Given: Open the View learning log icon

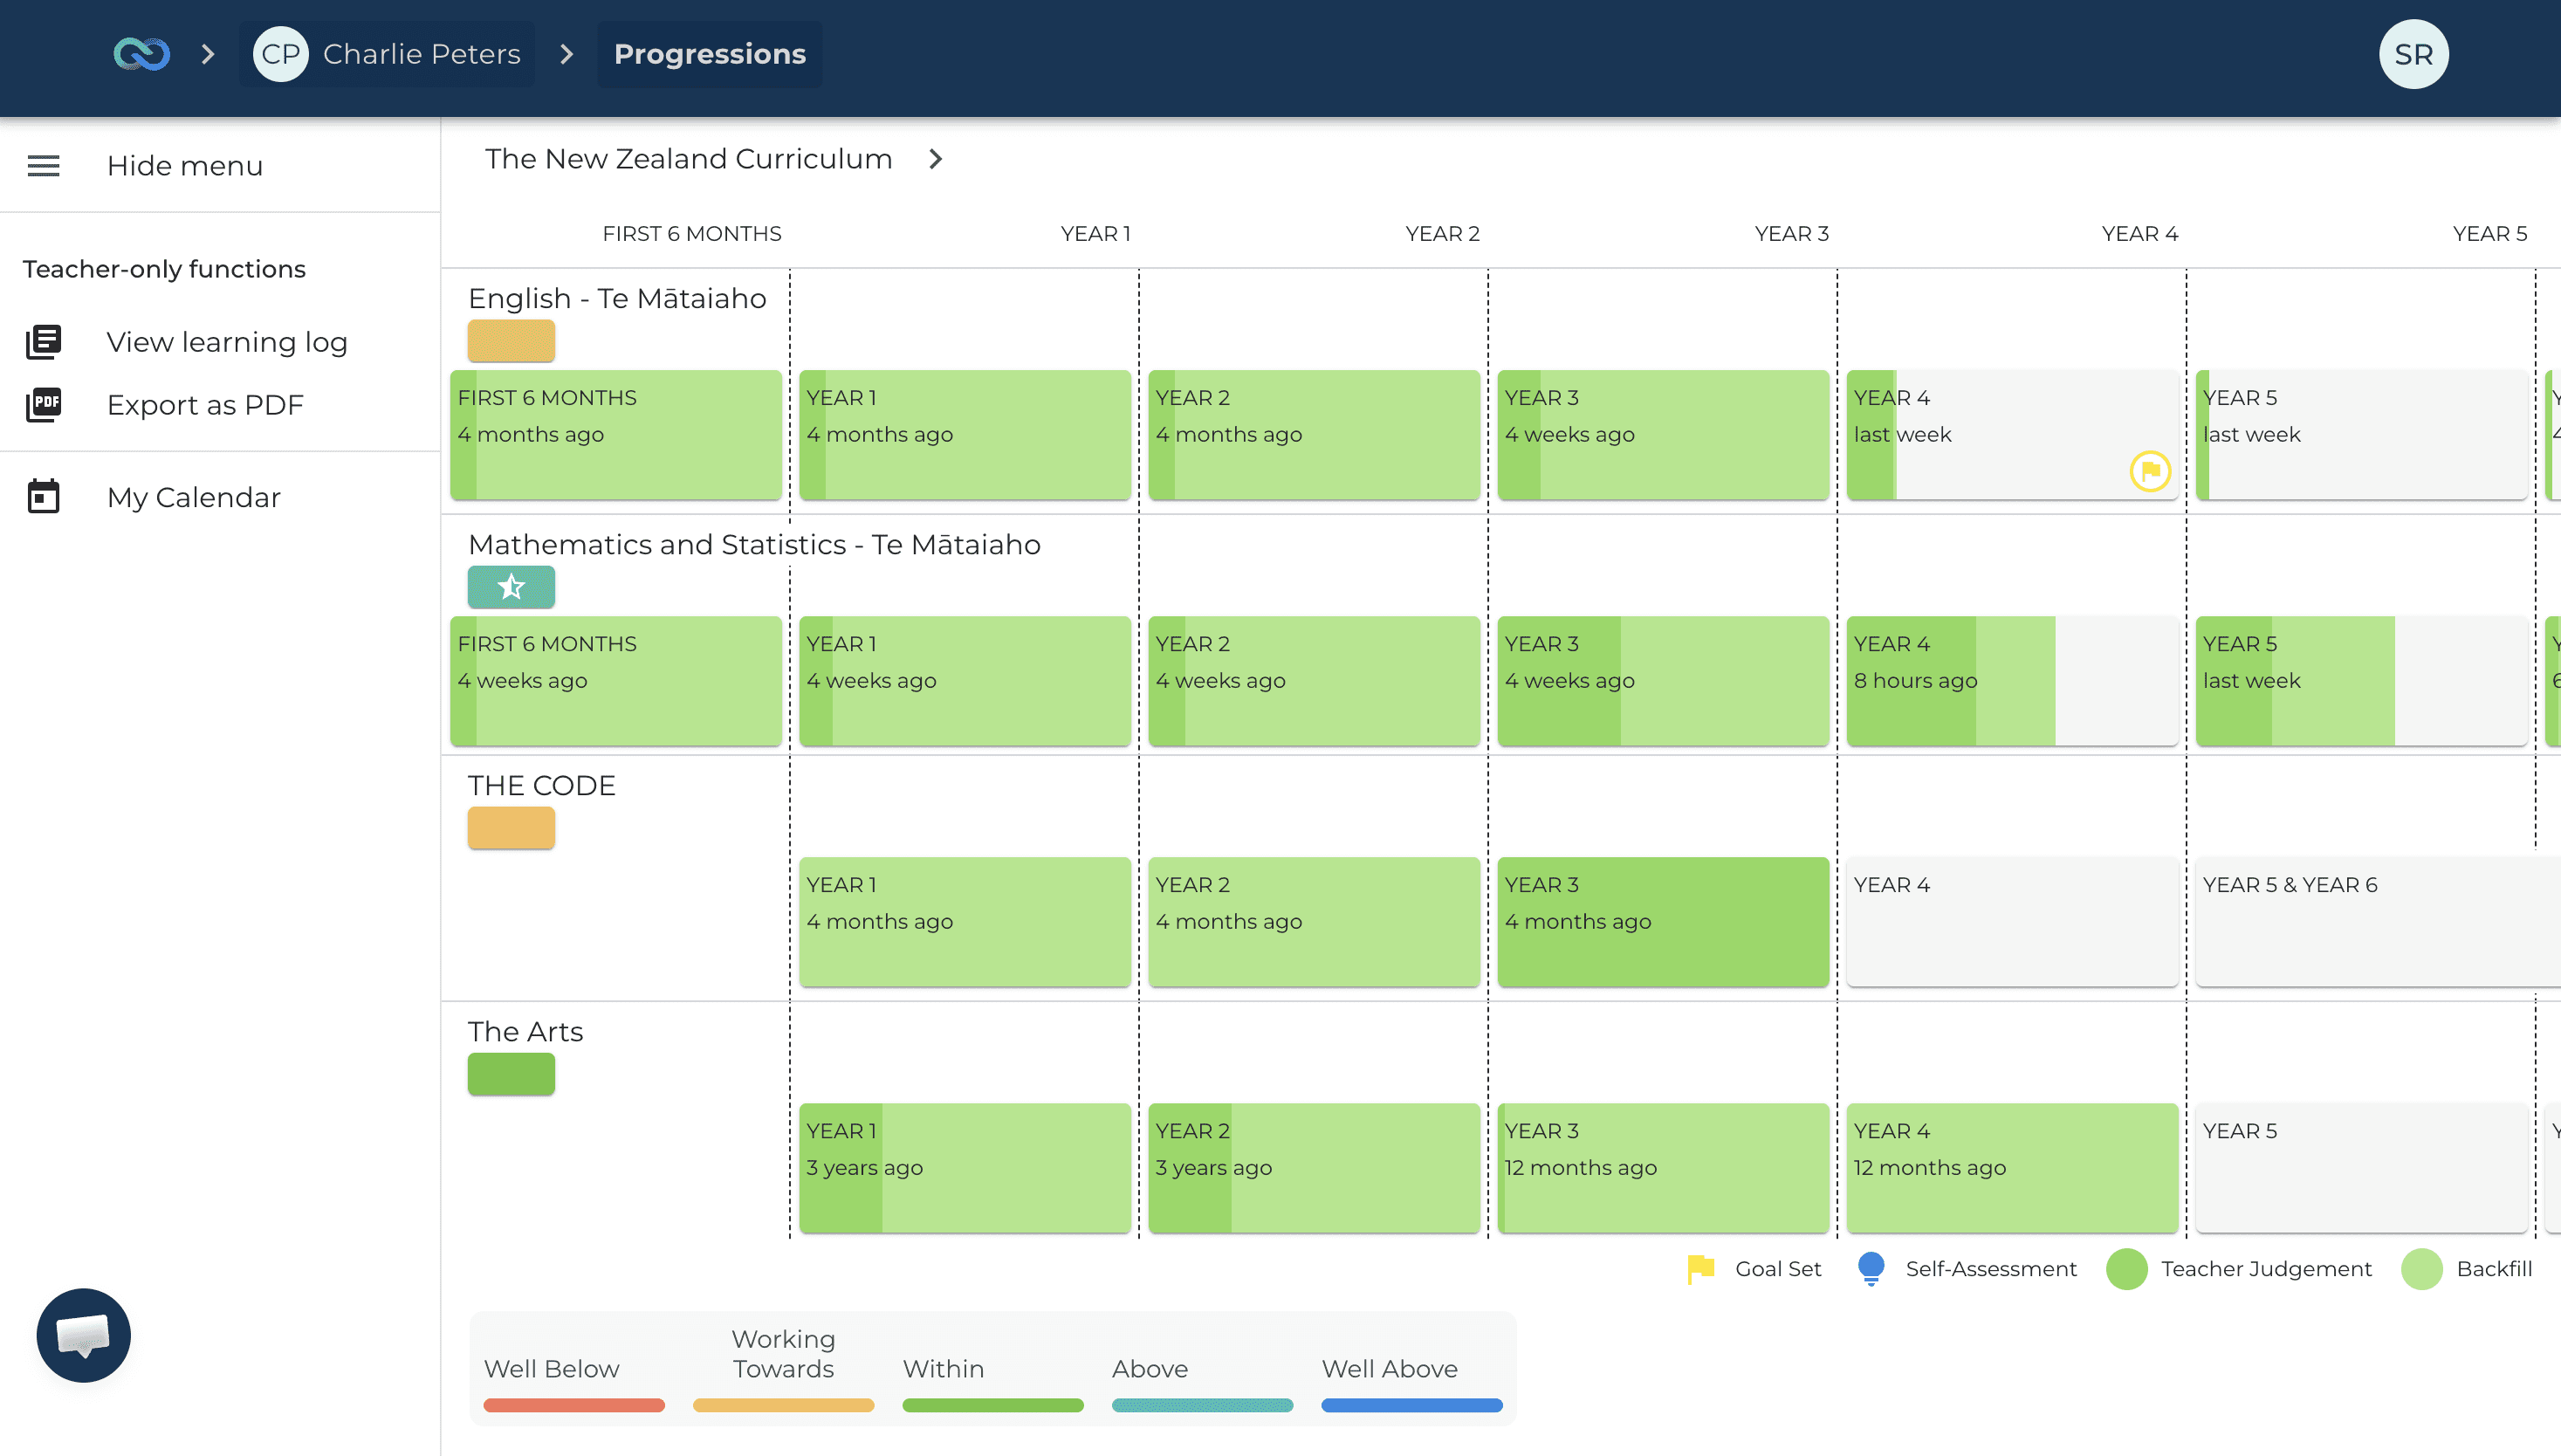Looking at the screenshot, I should tap(43, 342).
